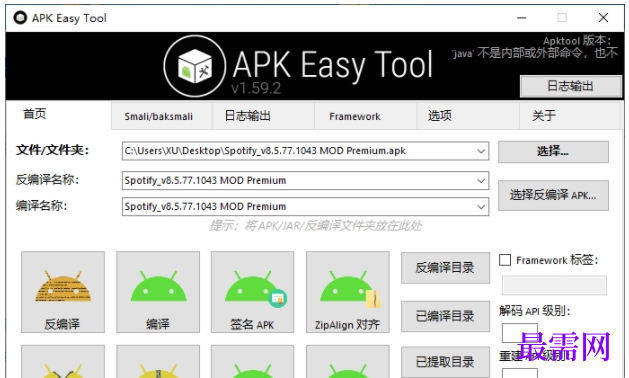Expand the 编译名称 dropdown arrow

[481, 207]
